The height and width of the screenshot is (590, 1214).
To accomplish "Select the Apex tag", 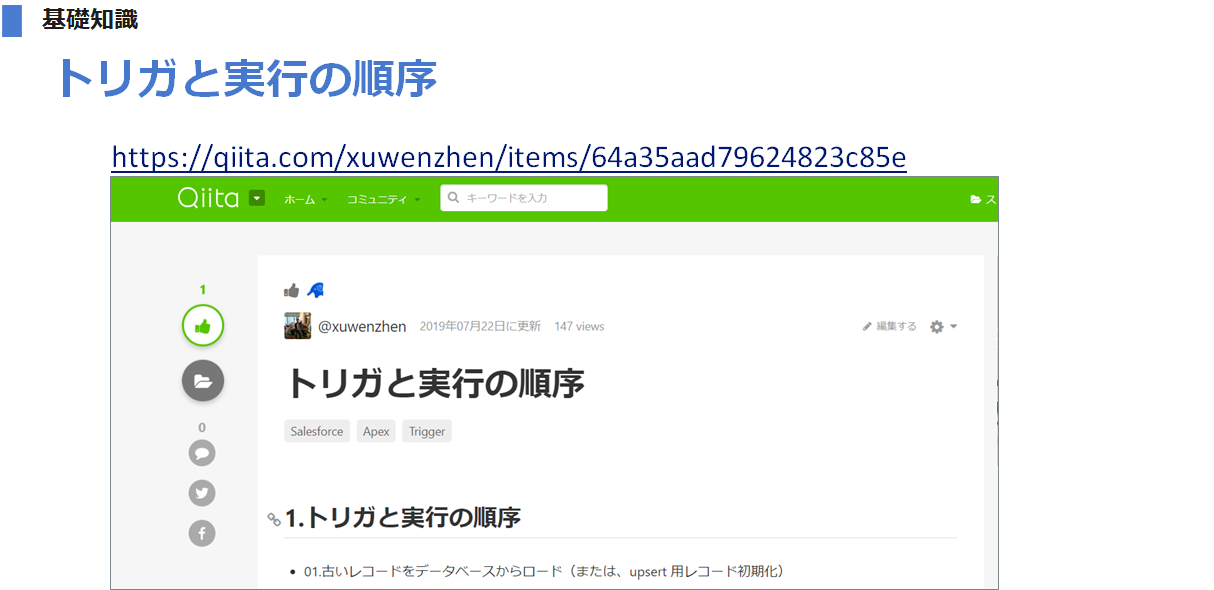I will tap(376, 431).
